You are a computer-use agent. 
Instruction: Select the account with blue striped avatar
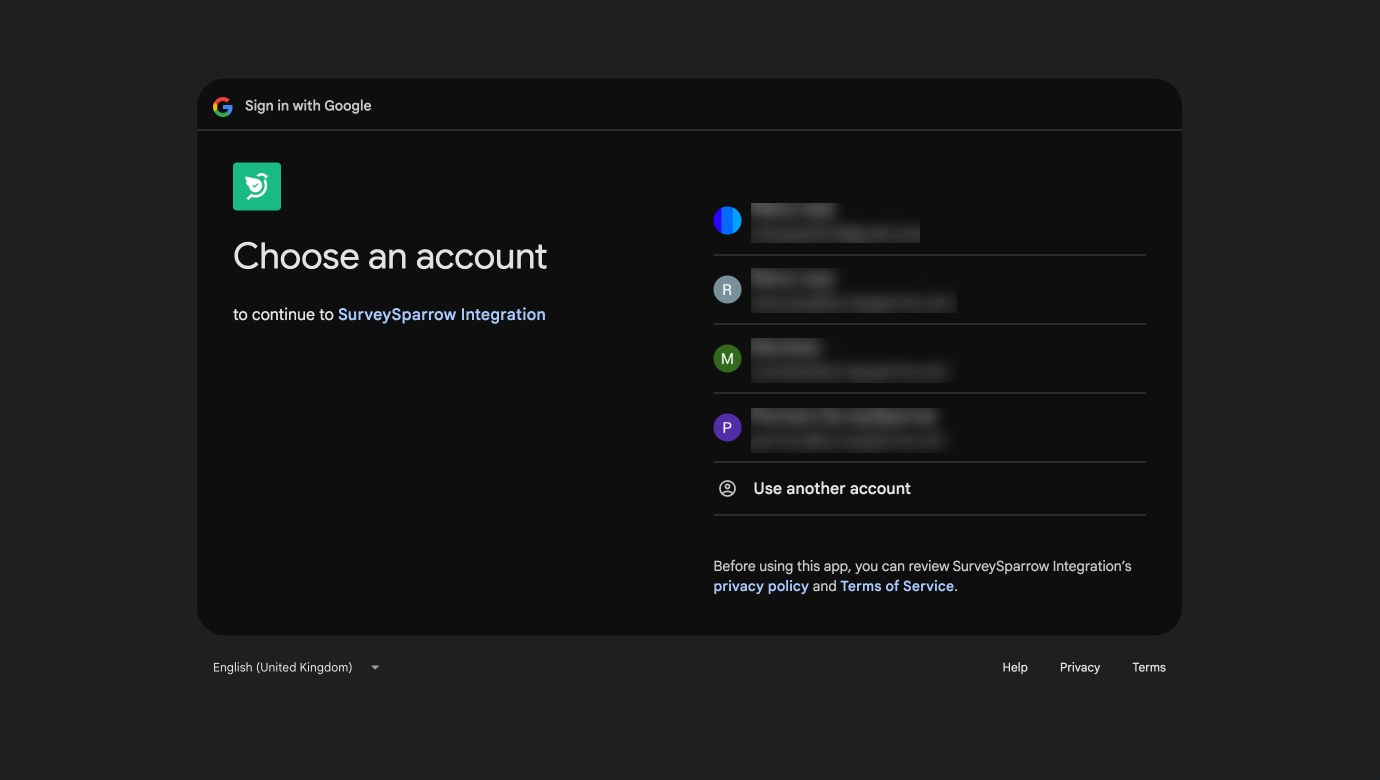click(929, 221)
